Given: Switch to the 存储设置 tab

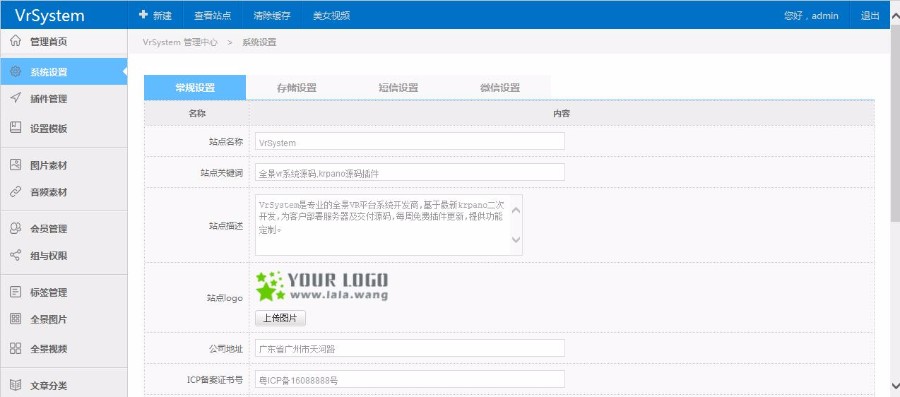Looking at the screenshot, I should tap(297, 88).
